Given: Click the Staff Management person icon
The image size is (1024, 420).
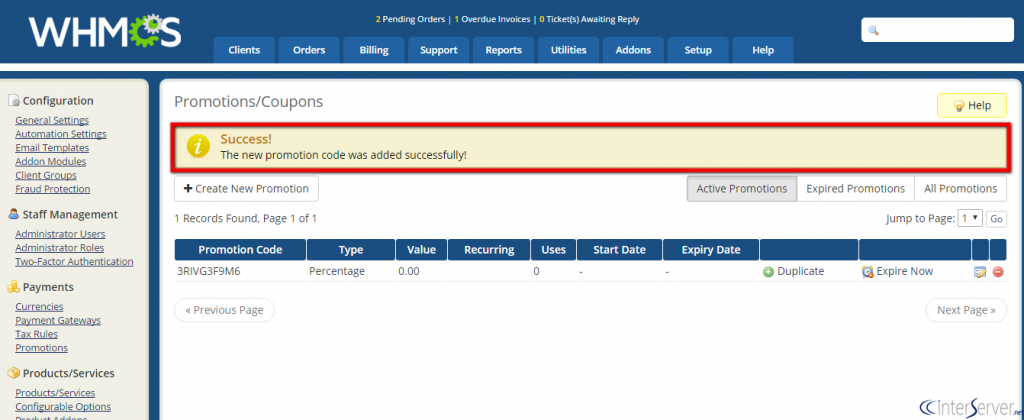Looking at the screenshot, I should click(14, 214).
